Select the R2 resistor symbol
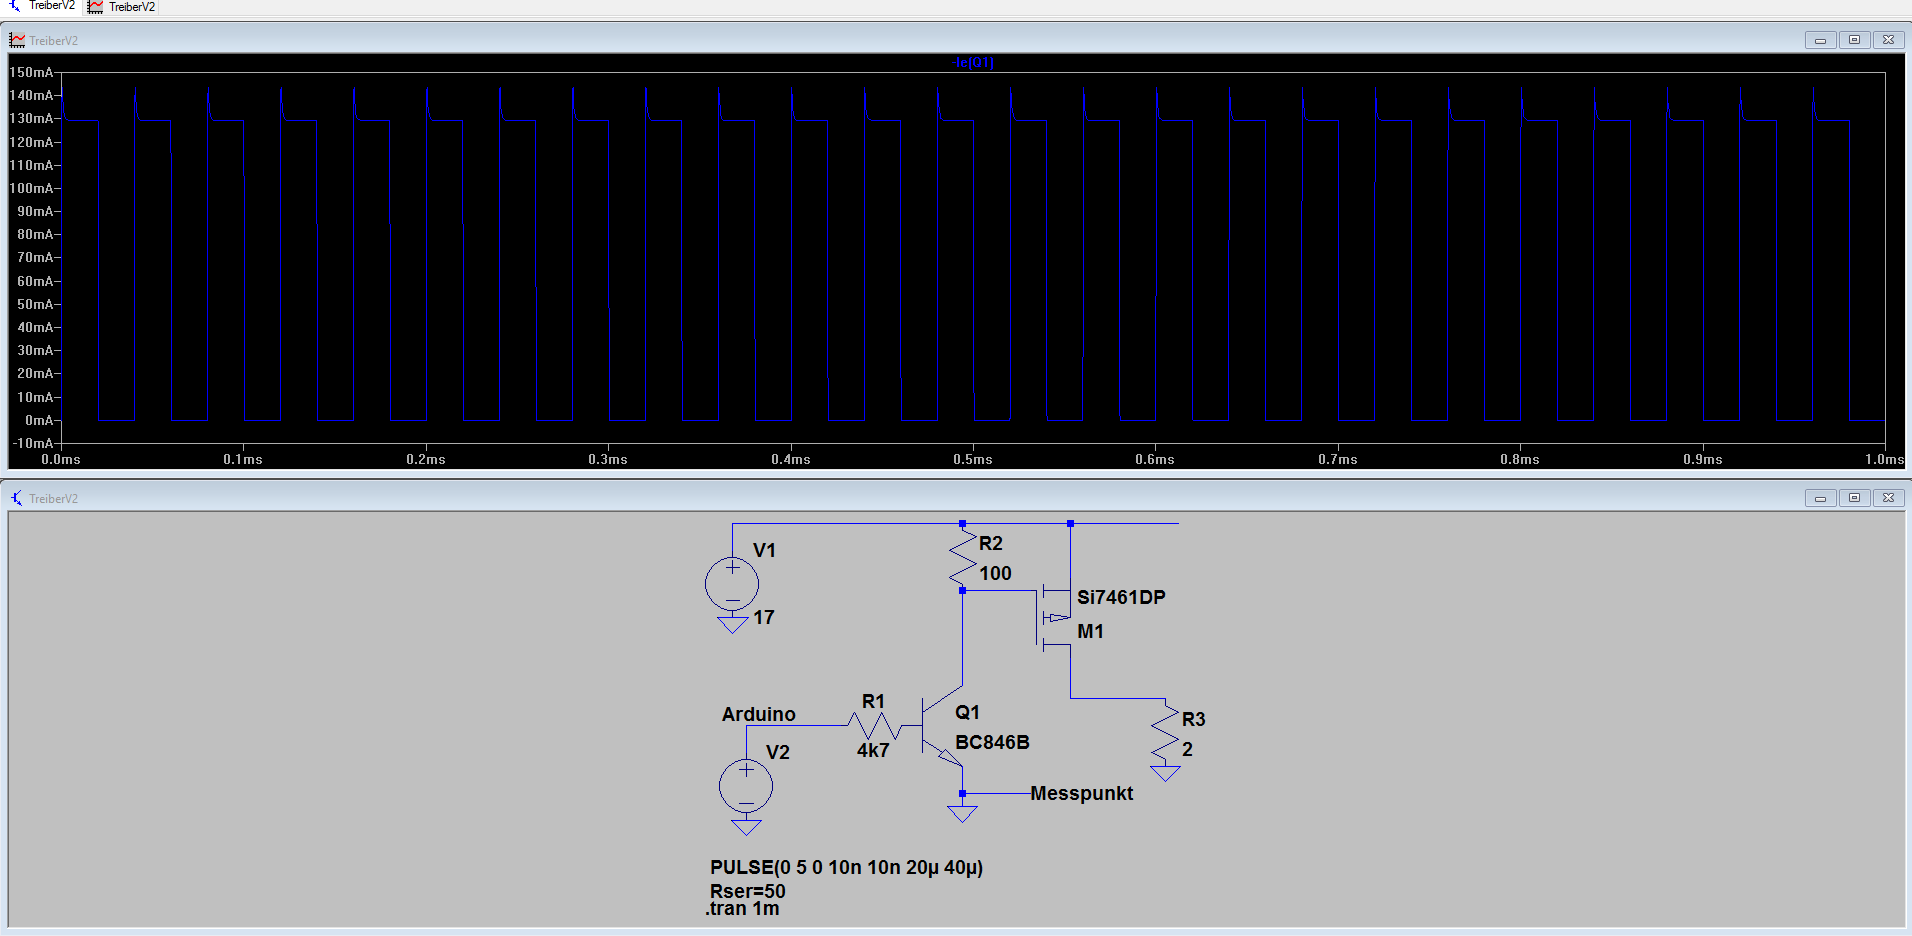1912x936 pixels. [962, 558]
